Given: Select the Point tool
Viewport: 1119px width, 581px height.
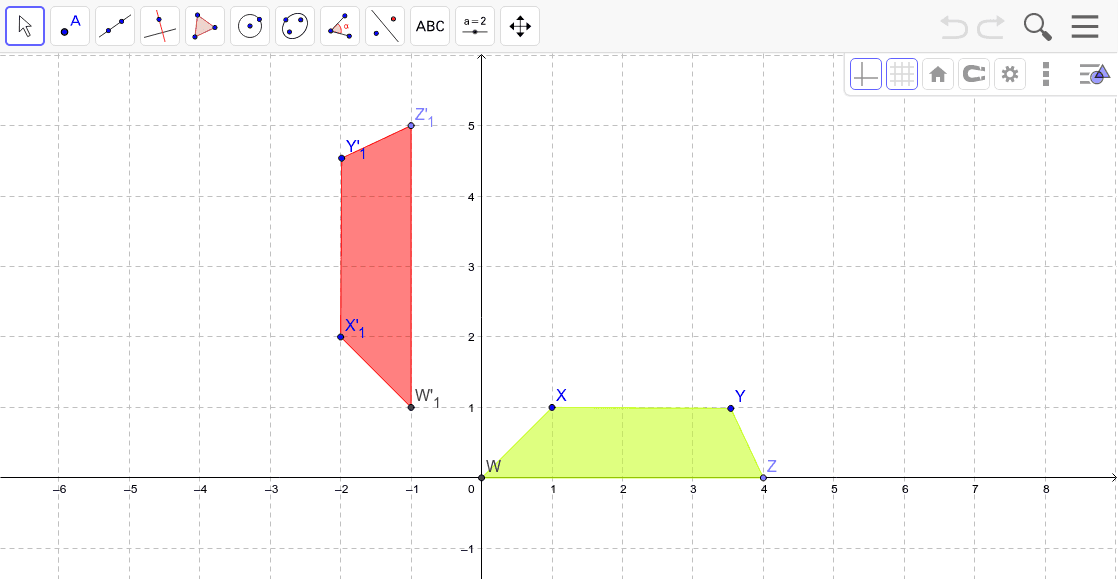Looking at the screenshot, I should (69, 25).
